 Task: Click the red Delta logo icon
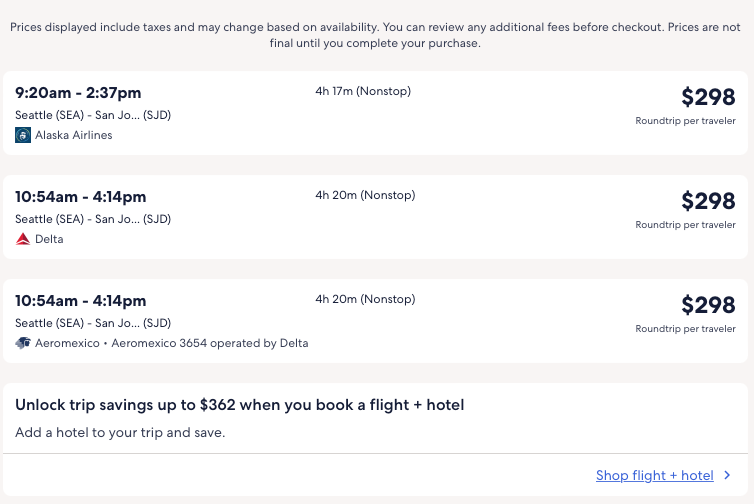pyautogui.click(x=23, y=239)
